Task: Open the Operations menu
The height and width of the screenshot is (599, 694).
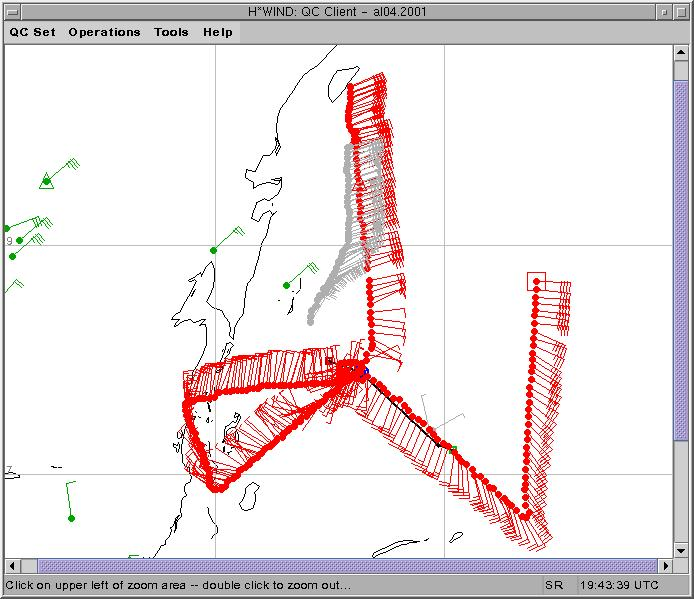Action: (104, 32)
